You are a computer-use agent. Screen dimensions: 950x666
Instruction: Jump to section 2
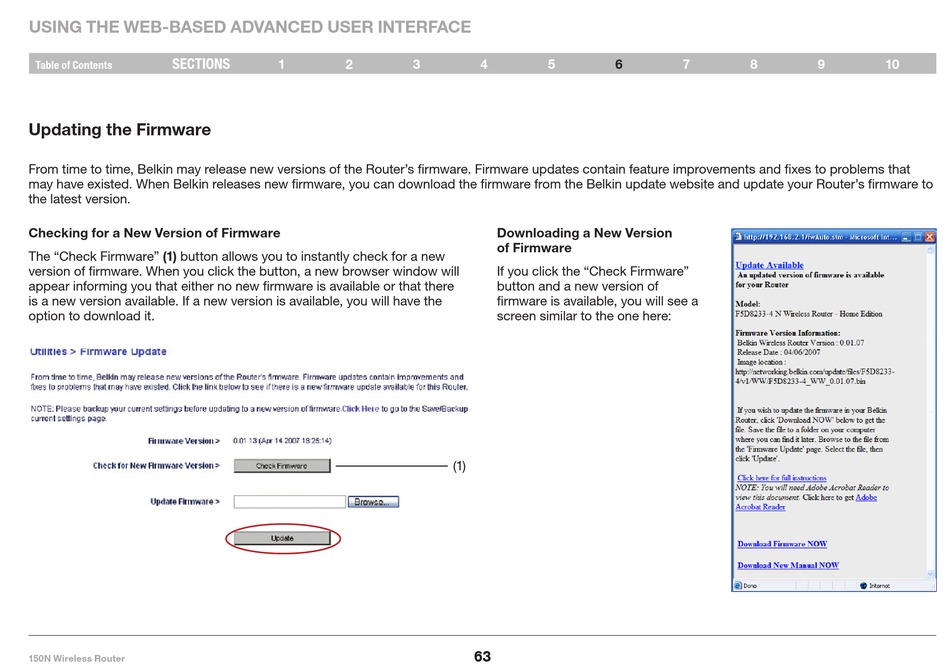[x=349, y=64]
